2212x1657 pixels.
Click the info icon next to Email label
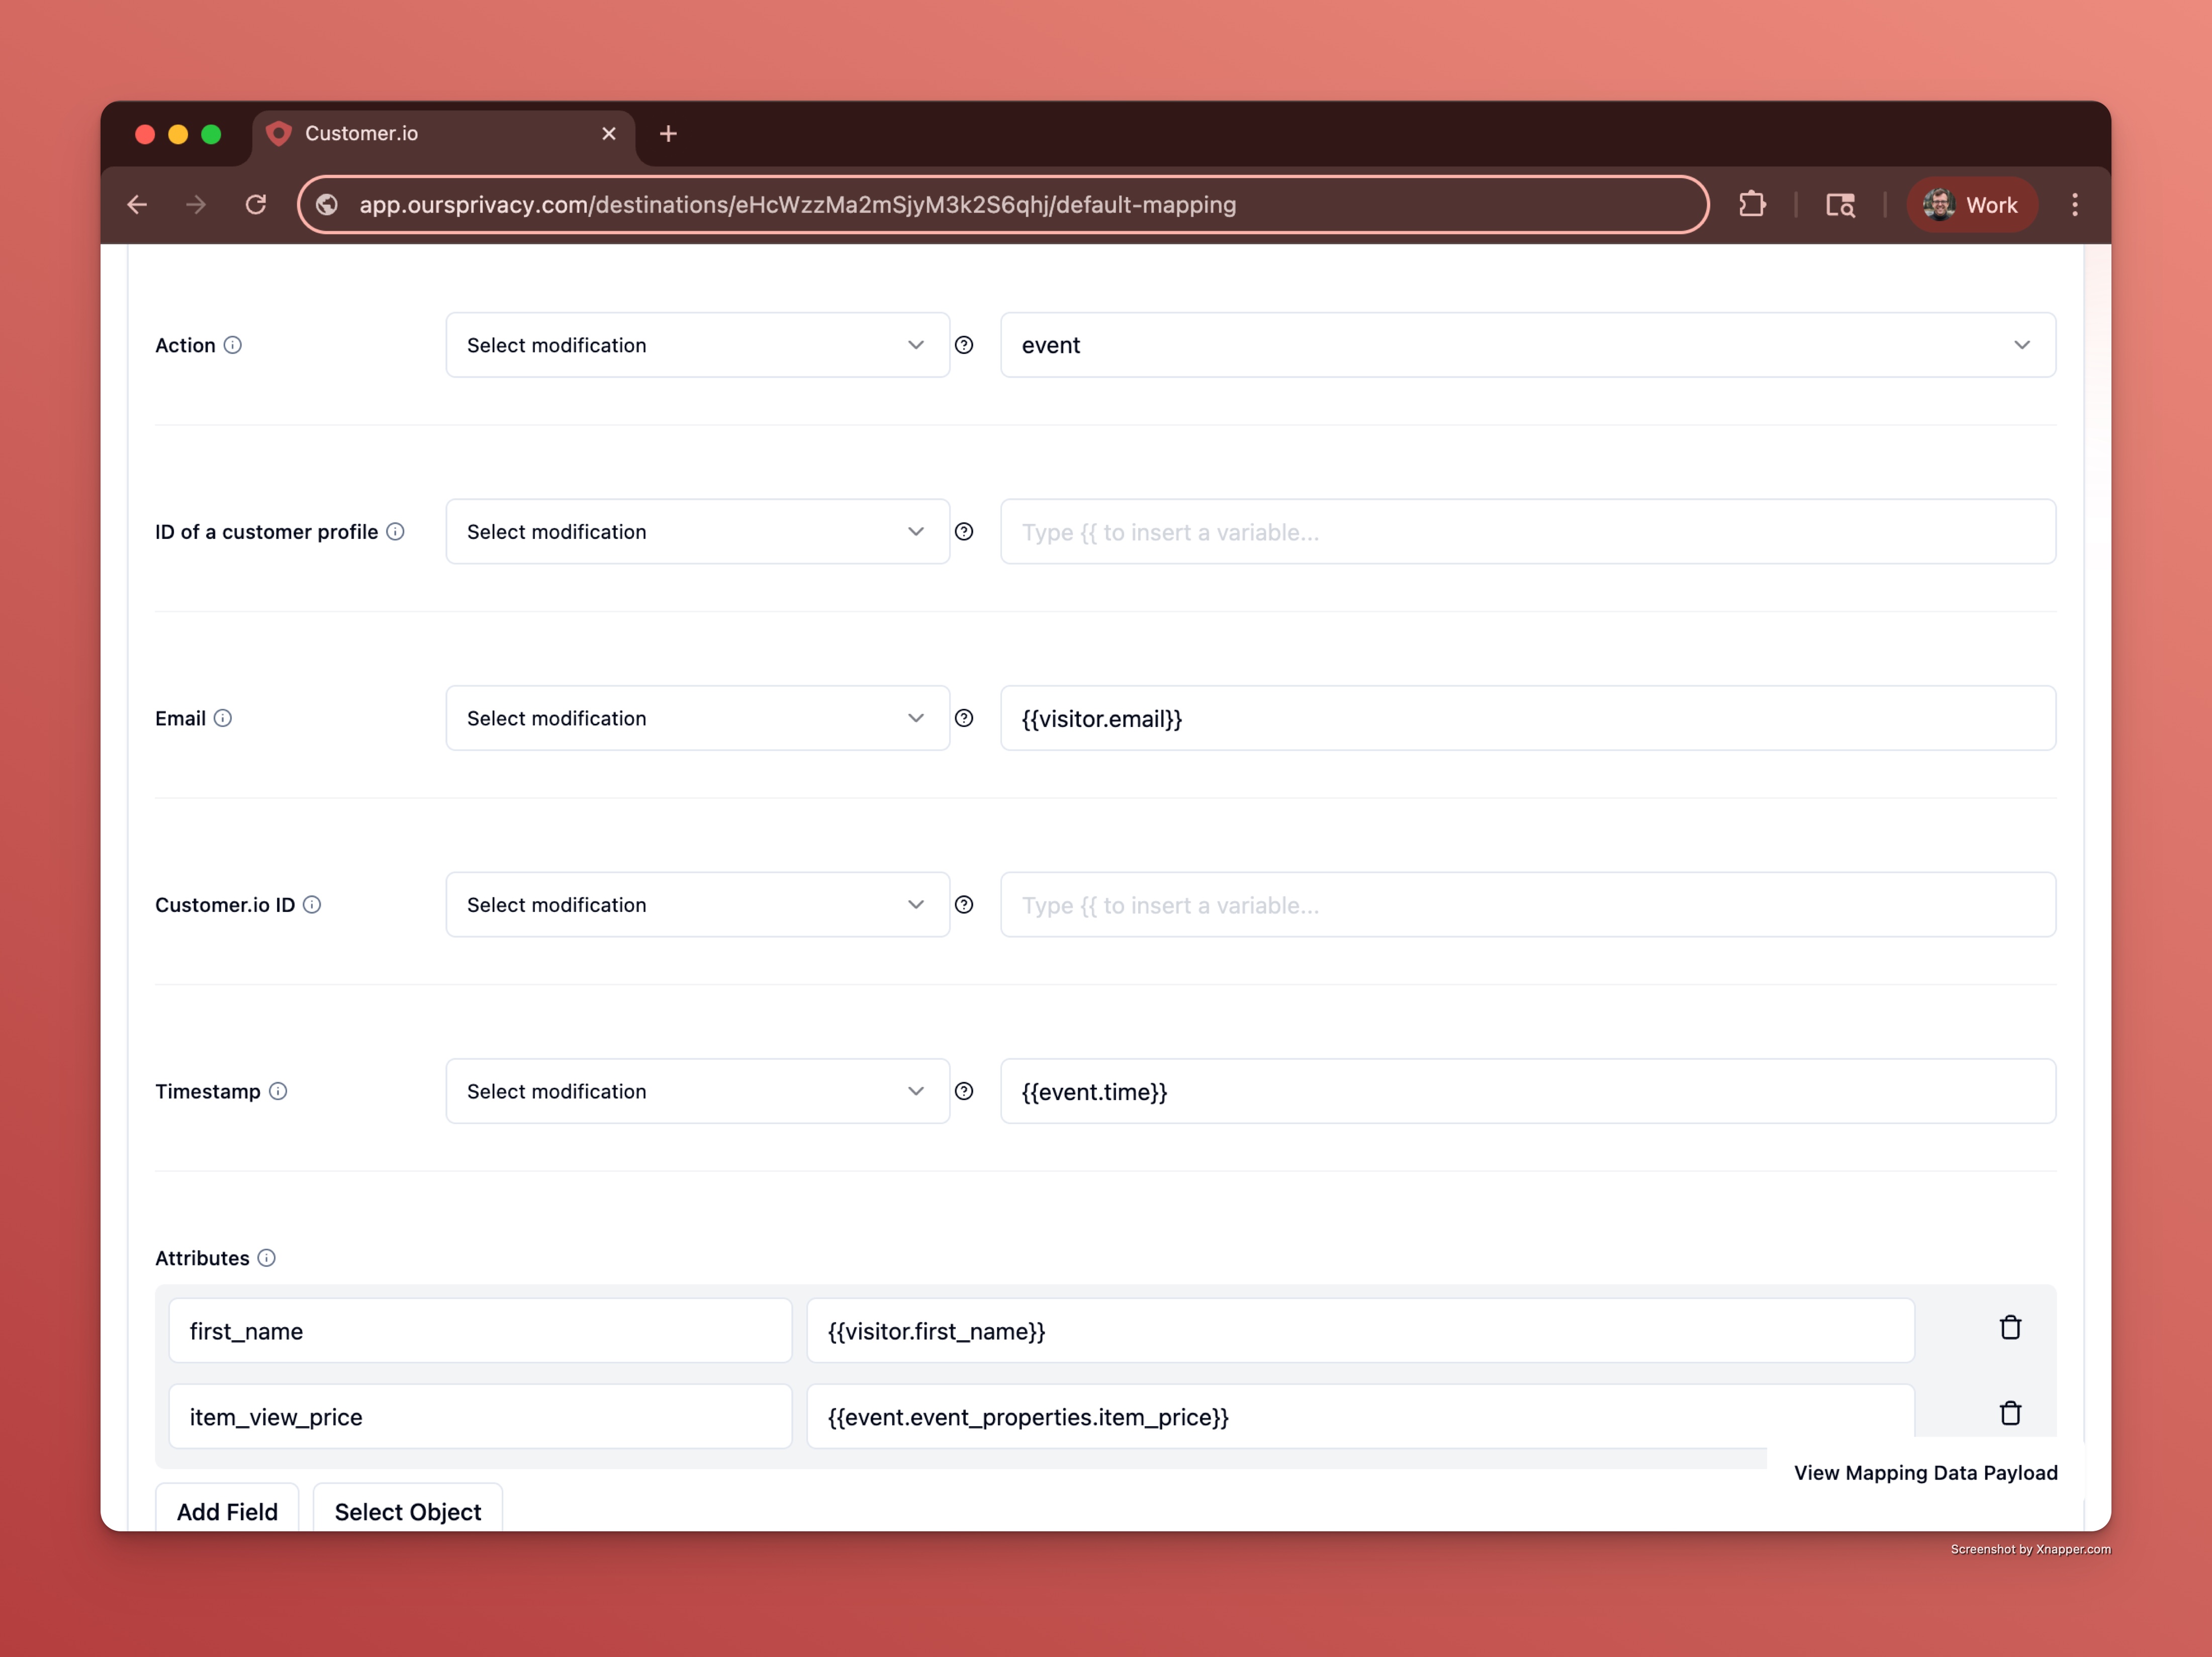[223, 718]
